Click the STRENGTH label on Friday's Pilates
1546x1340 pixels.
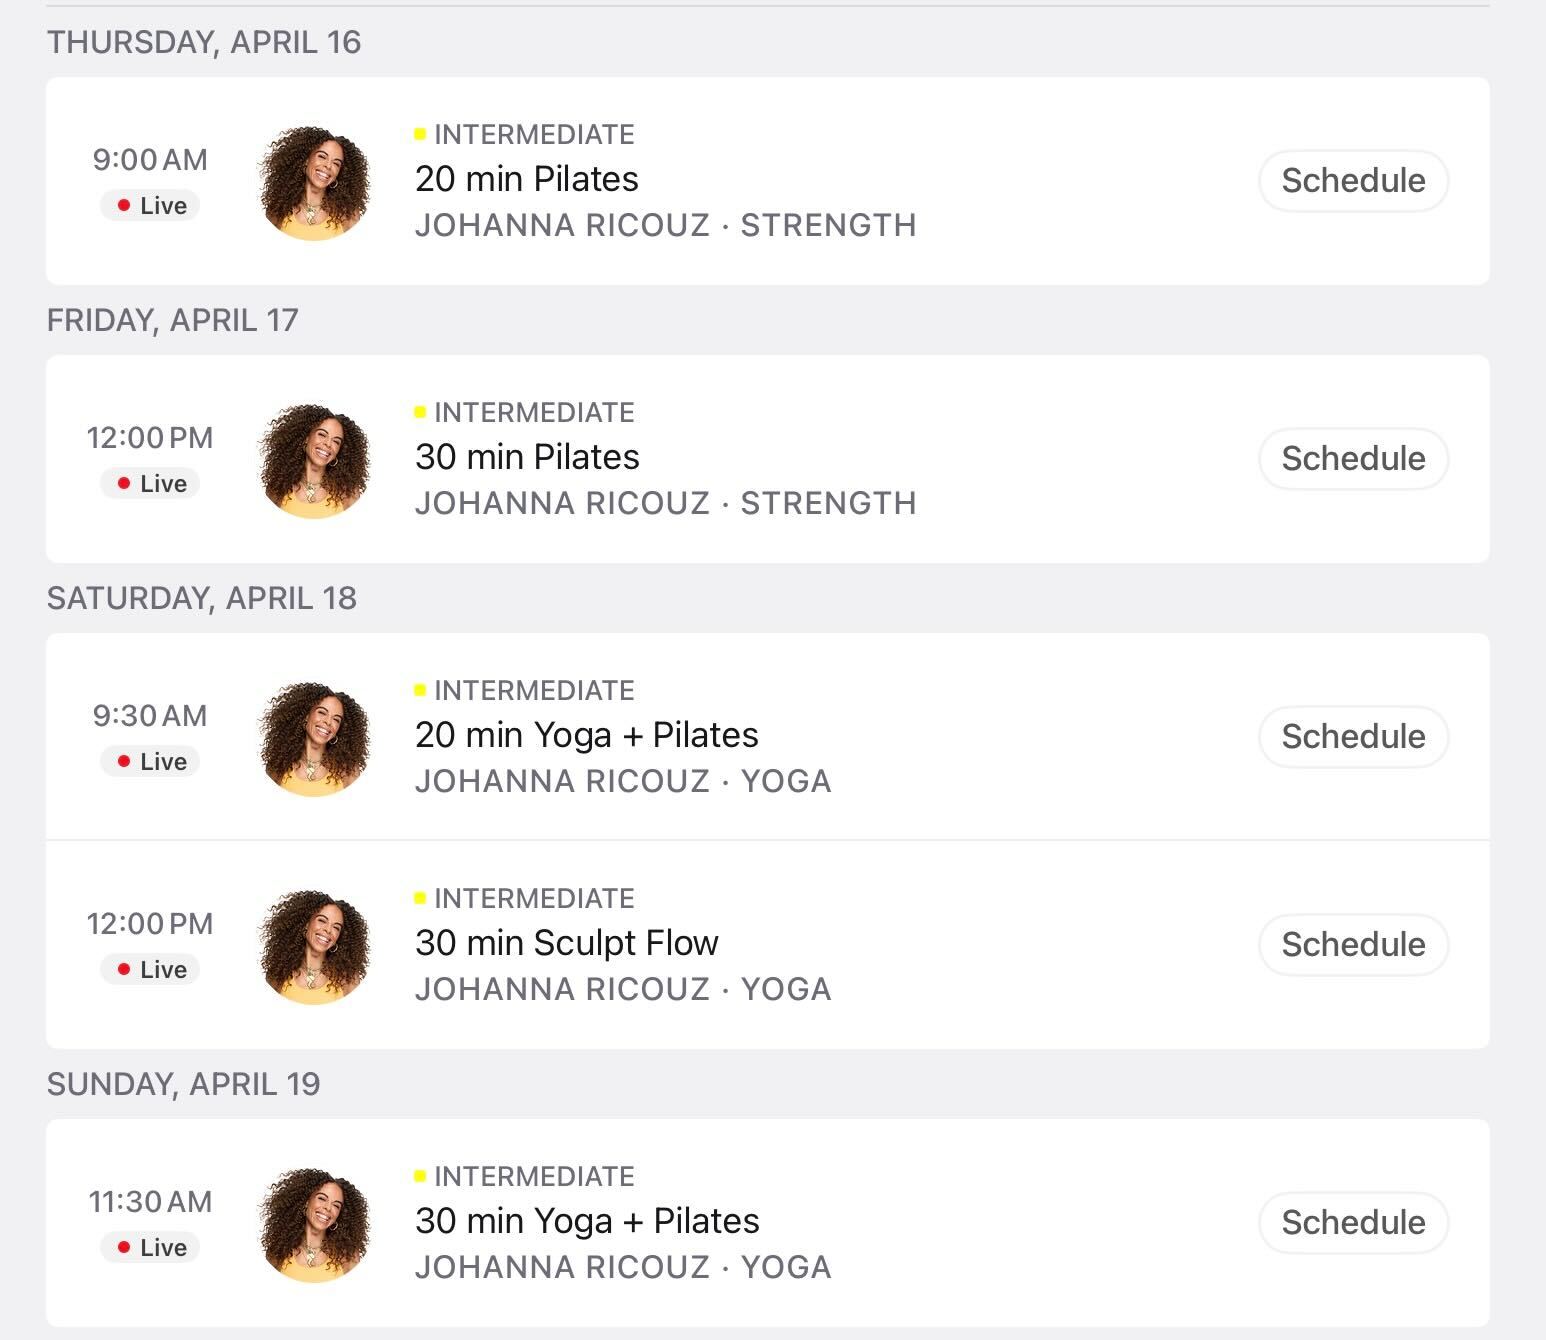click(828, 503)
